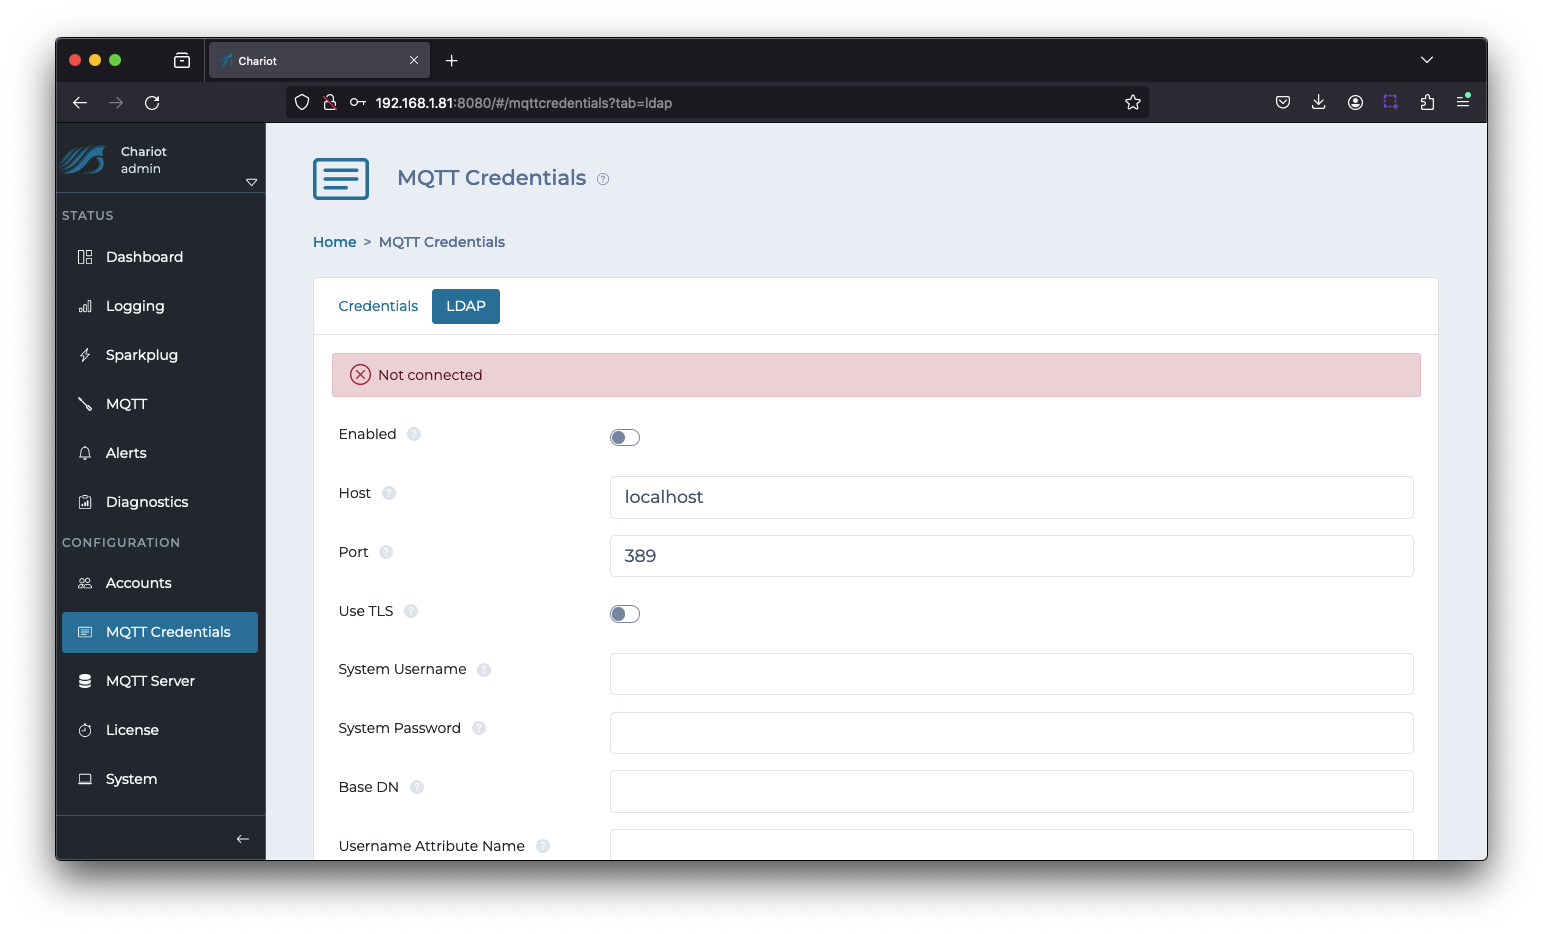Toggle the Enabled LDAP switch
This screenshot has height=934, width=1543.
625,437
